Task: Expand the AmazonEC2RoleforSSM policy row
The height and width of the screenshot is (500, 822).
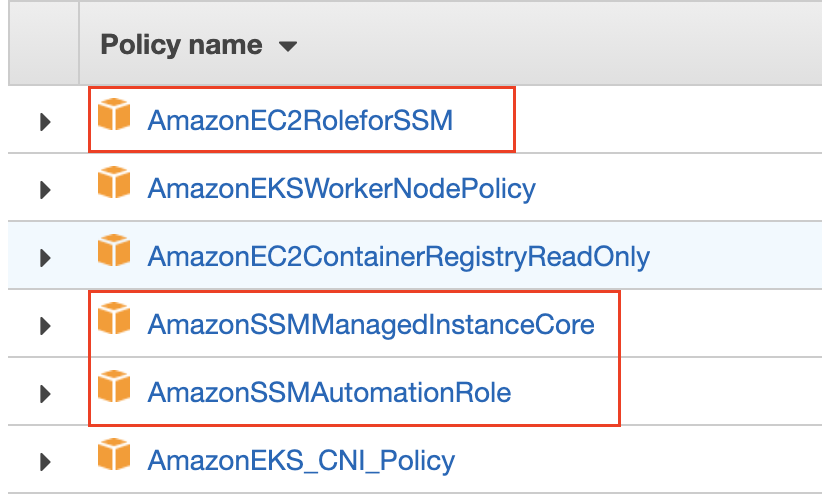Action: click(x=44, y=122)
